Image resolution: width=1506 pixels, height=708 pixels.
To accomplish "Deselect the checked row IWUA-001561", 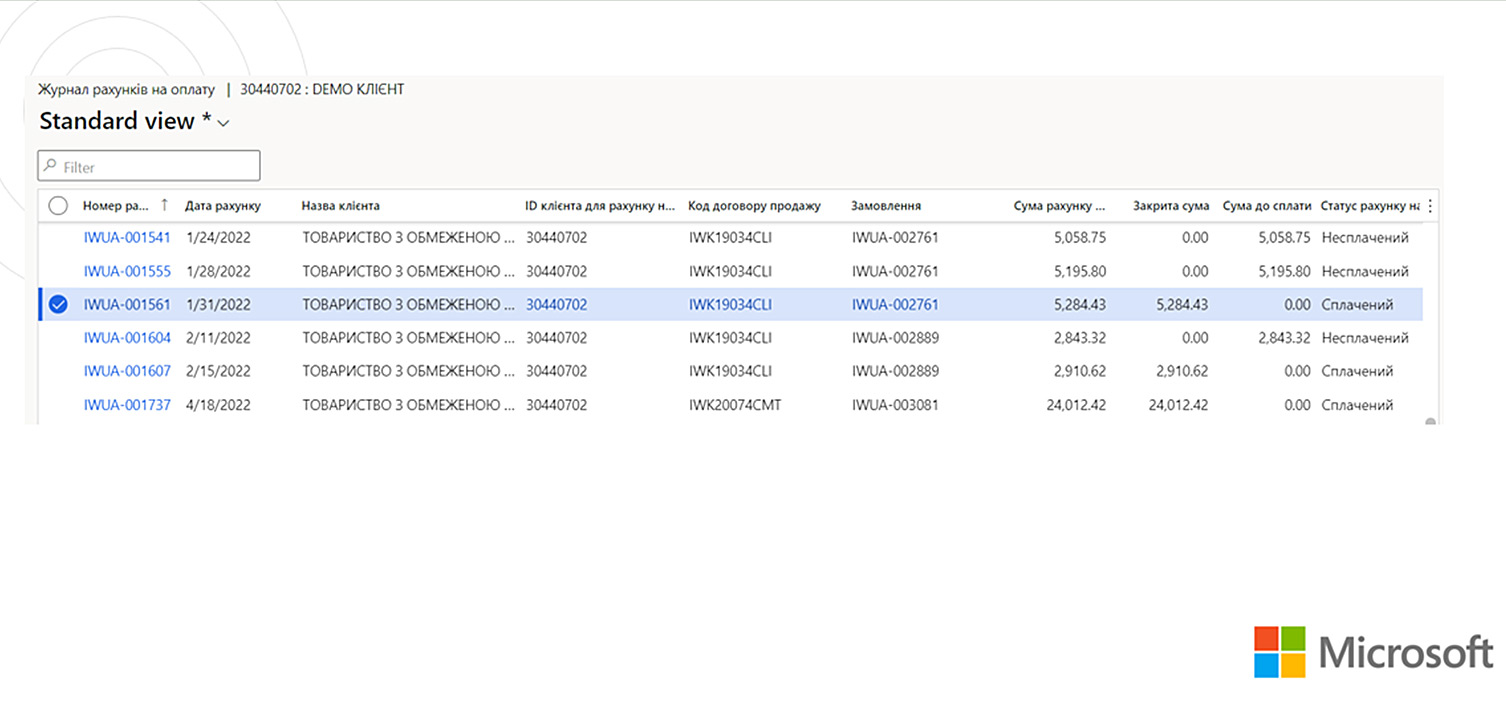I will (x=57, y=304).
